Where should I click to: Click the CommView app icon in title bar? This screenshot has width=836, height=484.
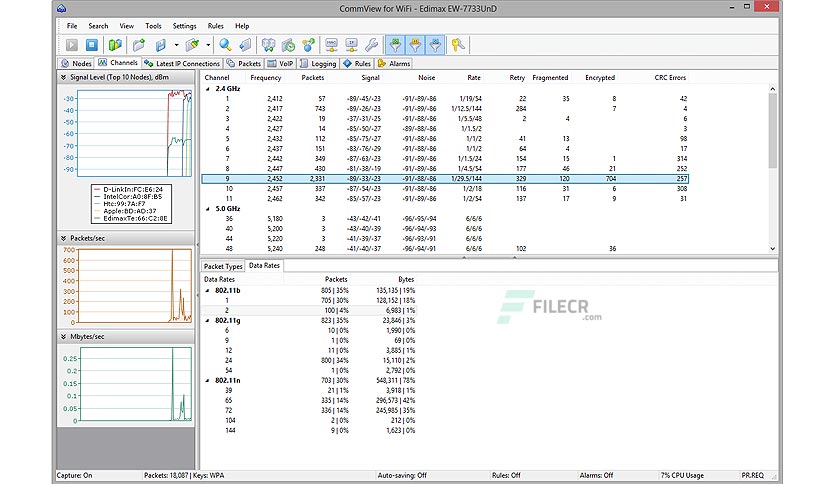(x=62, y=8)
